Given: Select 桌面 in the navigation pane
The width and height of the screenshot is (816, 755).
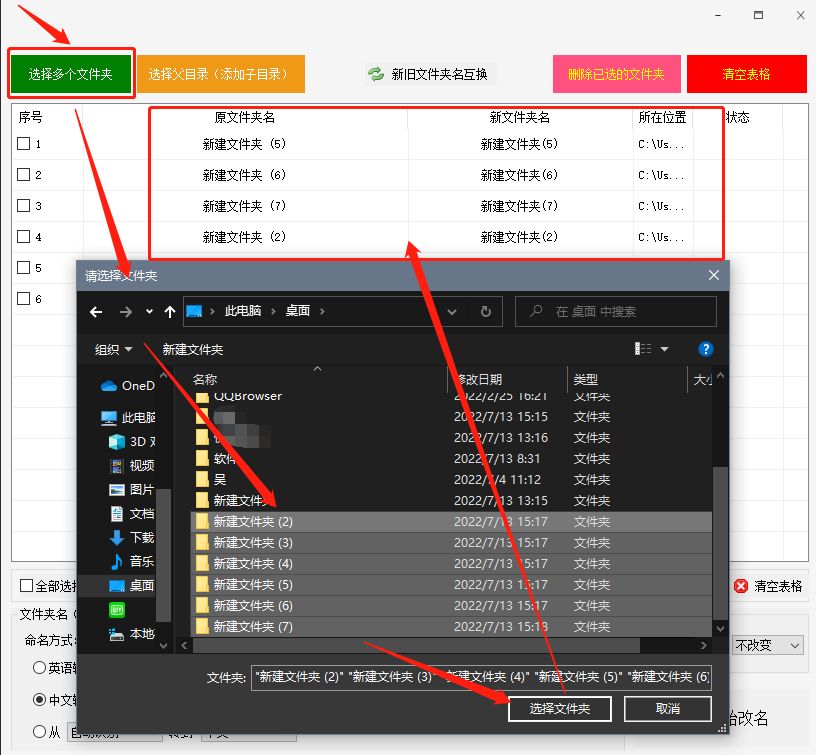Looking at the screenshot, I should pyautogui.click(x=132, y=586).
